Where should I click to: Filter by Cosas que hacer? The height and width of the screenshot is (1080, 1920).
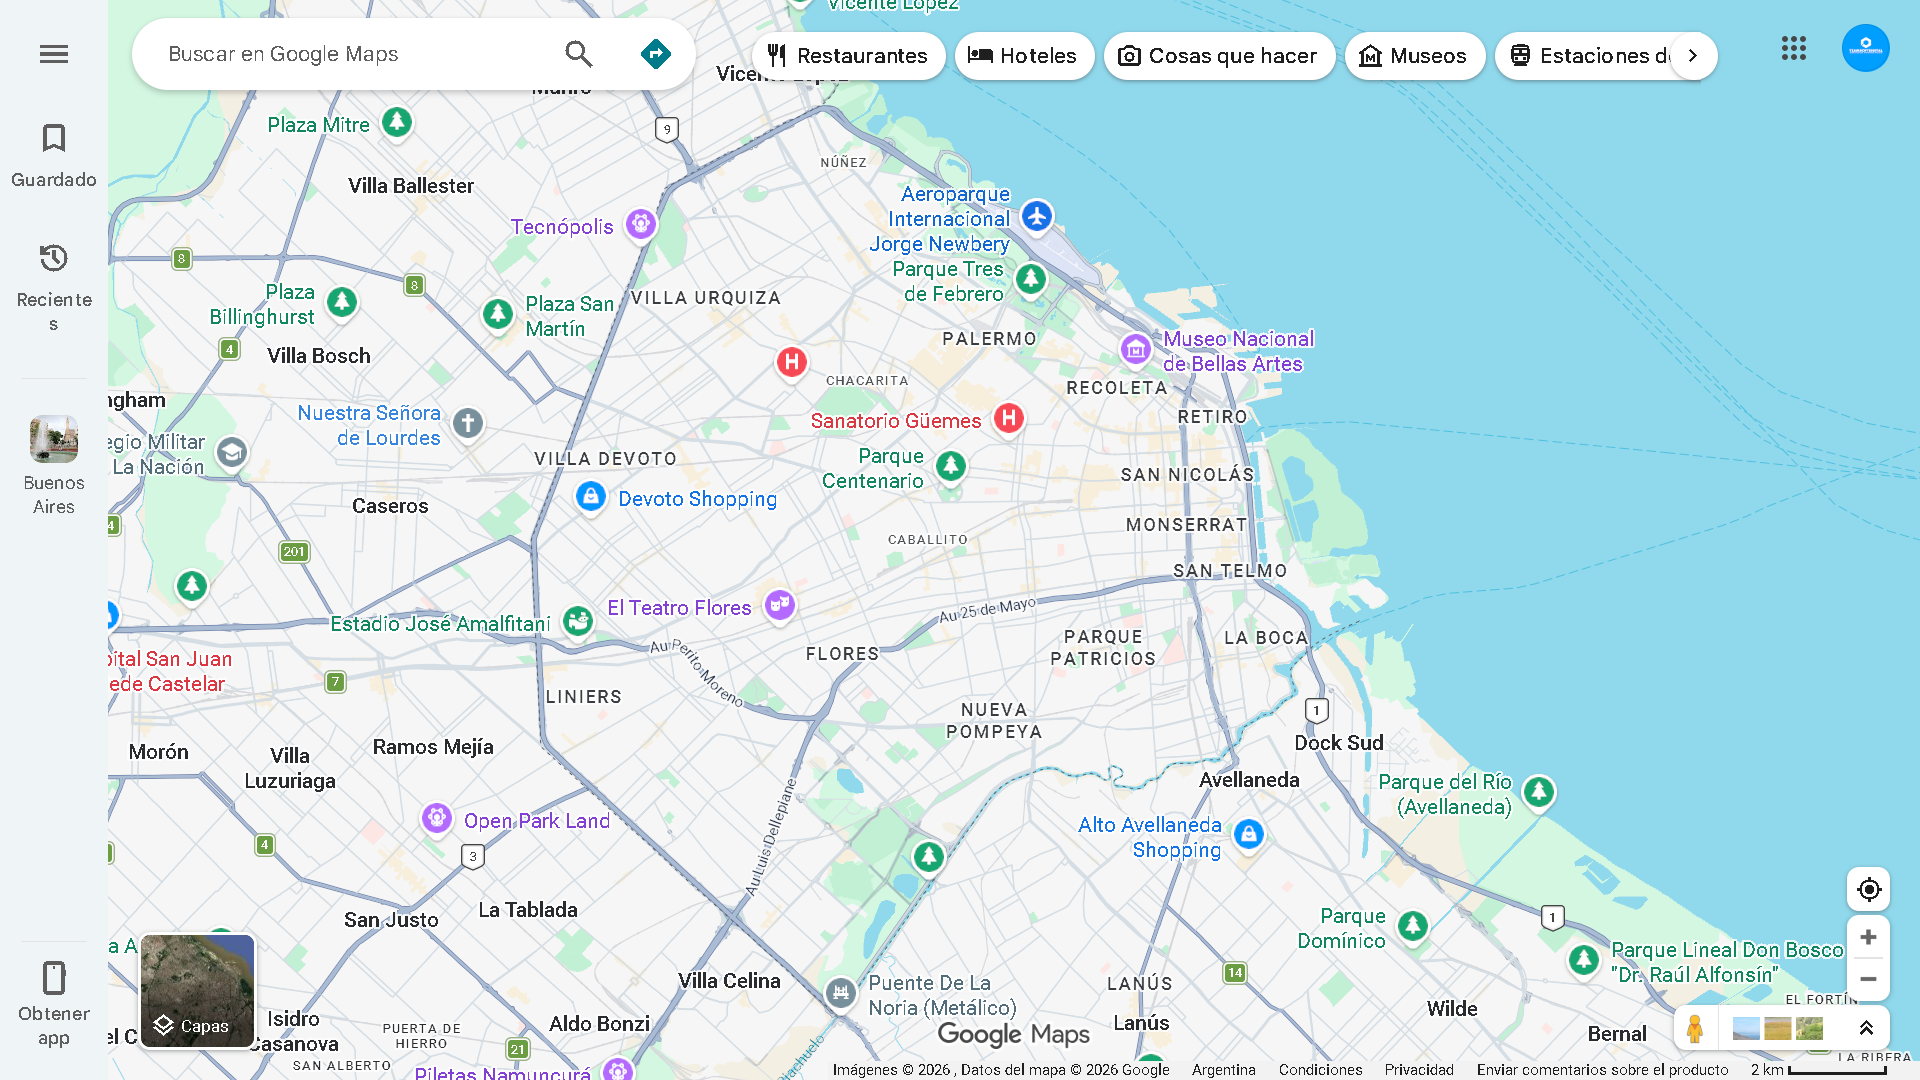pos(1219,56)
